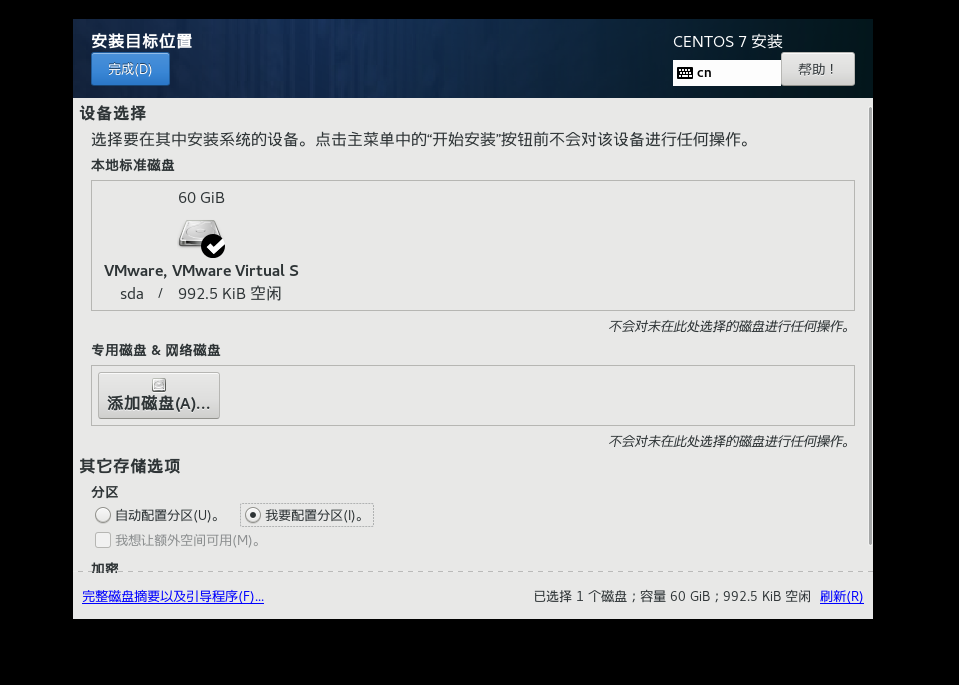Image resolution: width=959 pixels, height=685 pixels.
Task: Click the 992.5 KiB 空闲 text under disk
Action: (229, 294)
